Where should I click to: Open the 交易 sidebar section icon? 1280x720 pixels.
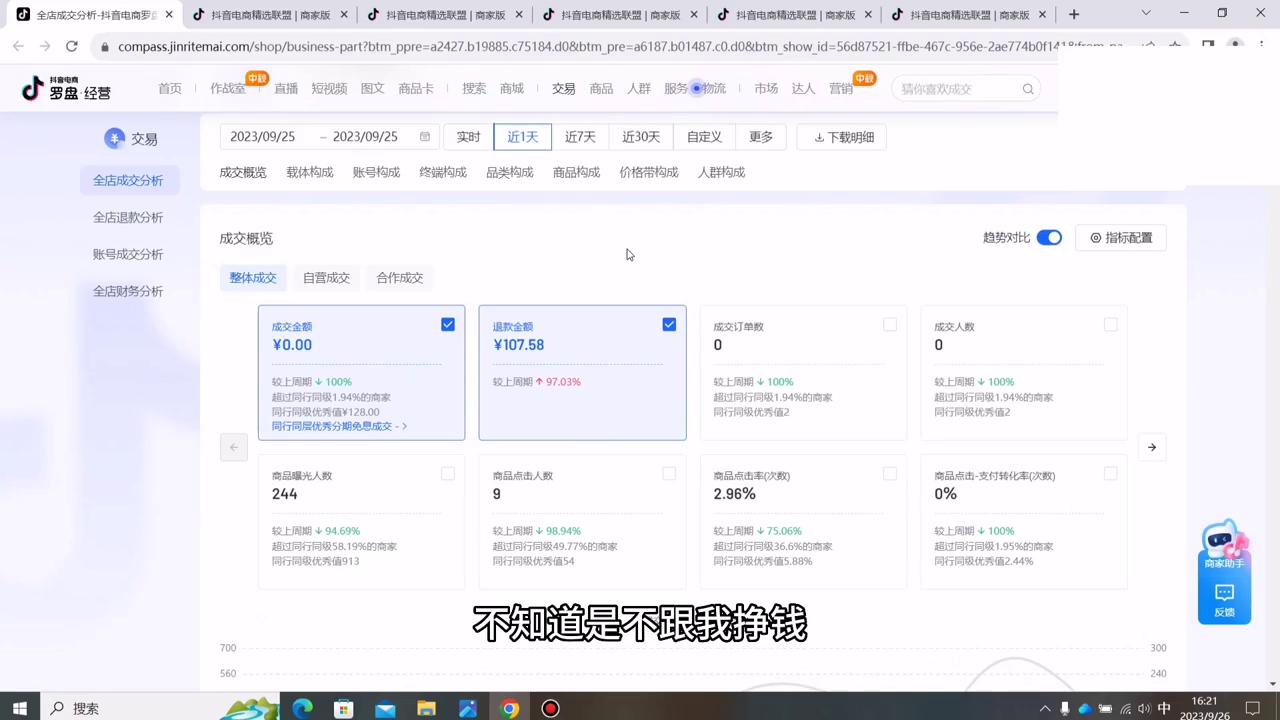coord(115,138)
